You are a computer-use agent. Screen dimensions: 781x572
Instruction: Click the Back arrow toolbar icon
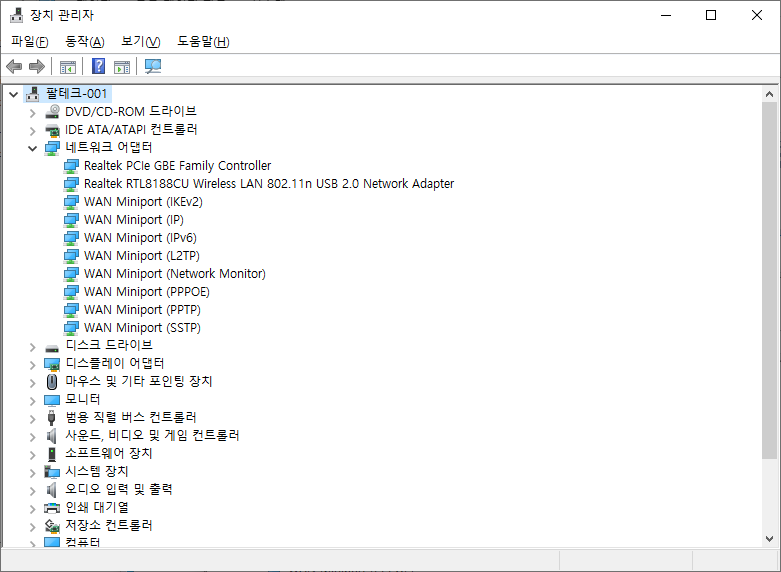[x=14, y=66]
